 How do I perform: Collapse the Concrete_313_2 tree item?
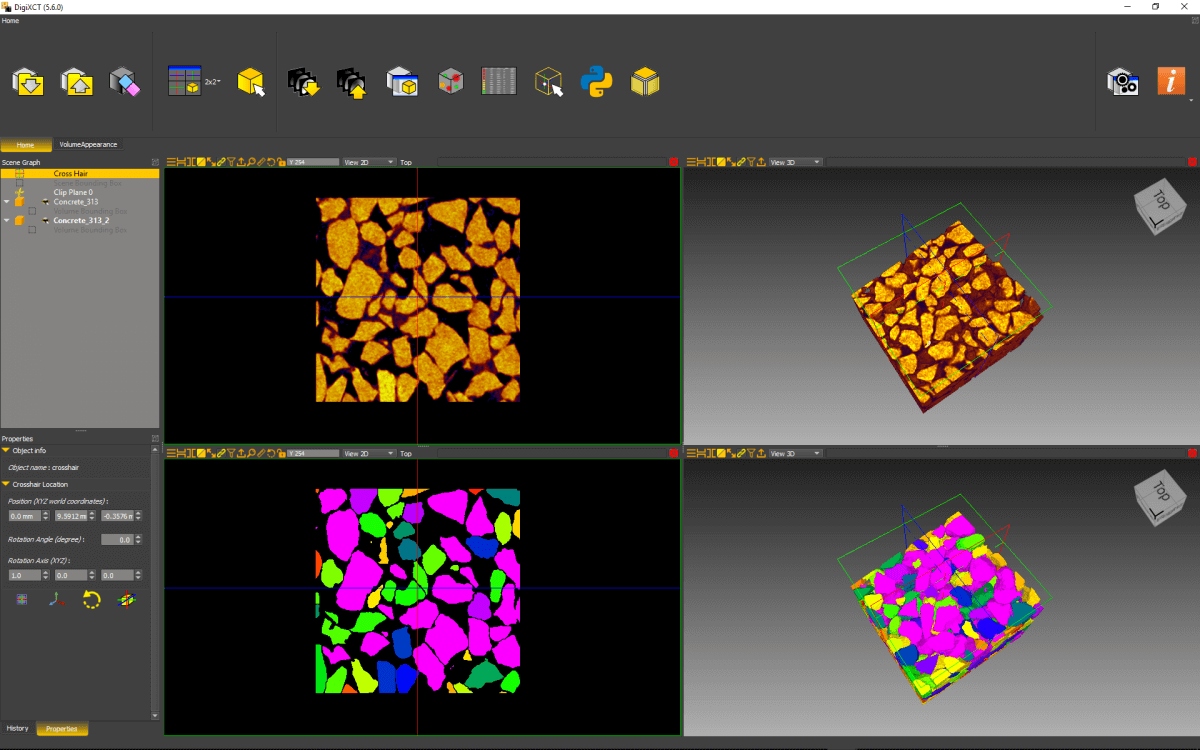[x=6, y=220]
